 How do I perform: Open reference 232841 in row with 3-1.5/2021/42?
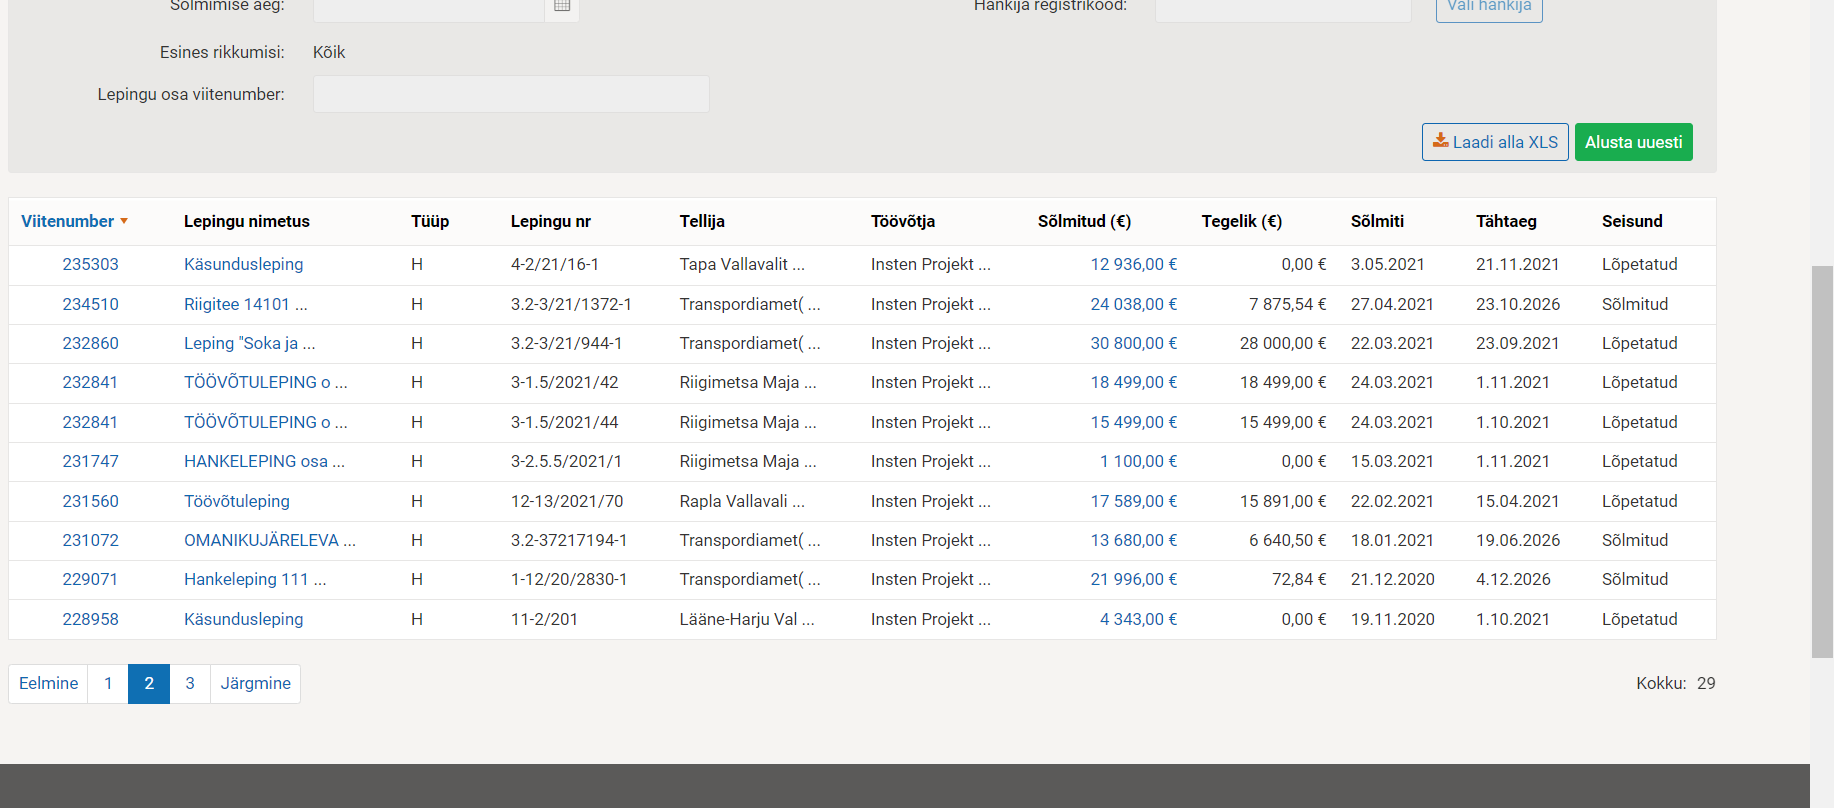pyautogui.click(x=90, y=382)
